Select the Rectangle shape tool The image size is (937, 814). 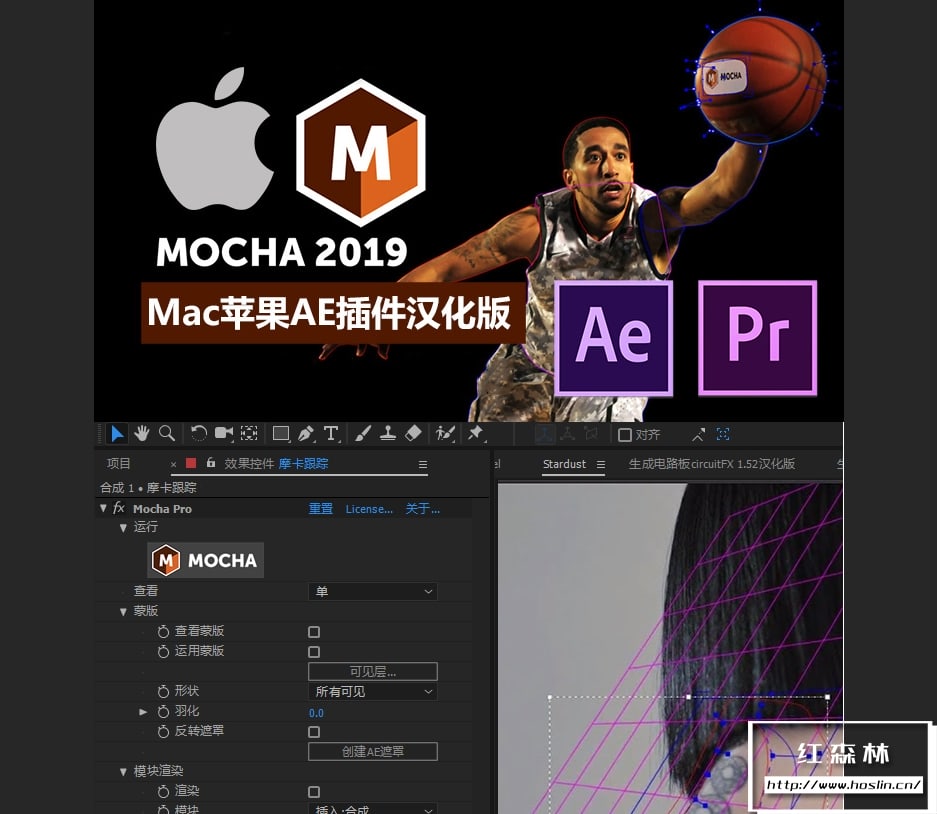[281, 433]
